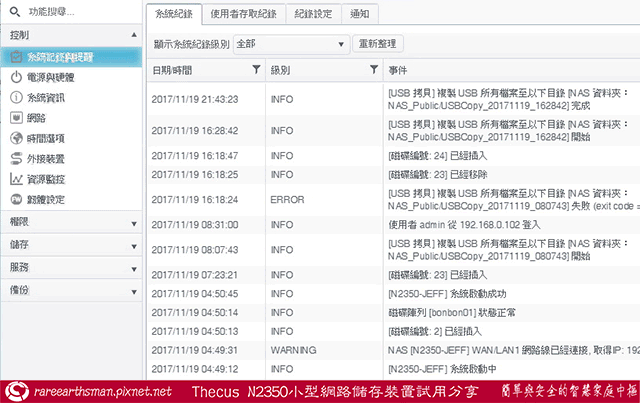Click the 功能搜尋 search input field
The height and width of the screenshot is (403, 640).
pos(75,13)
